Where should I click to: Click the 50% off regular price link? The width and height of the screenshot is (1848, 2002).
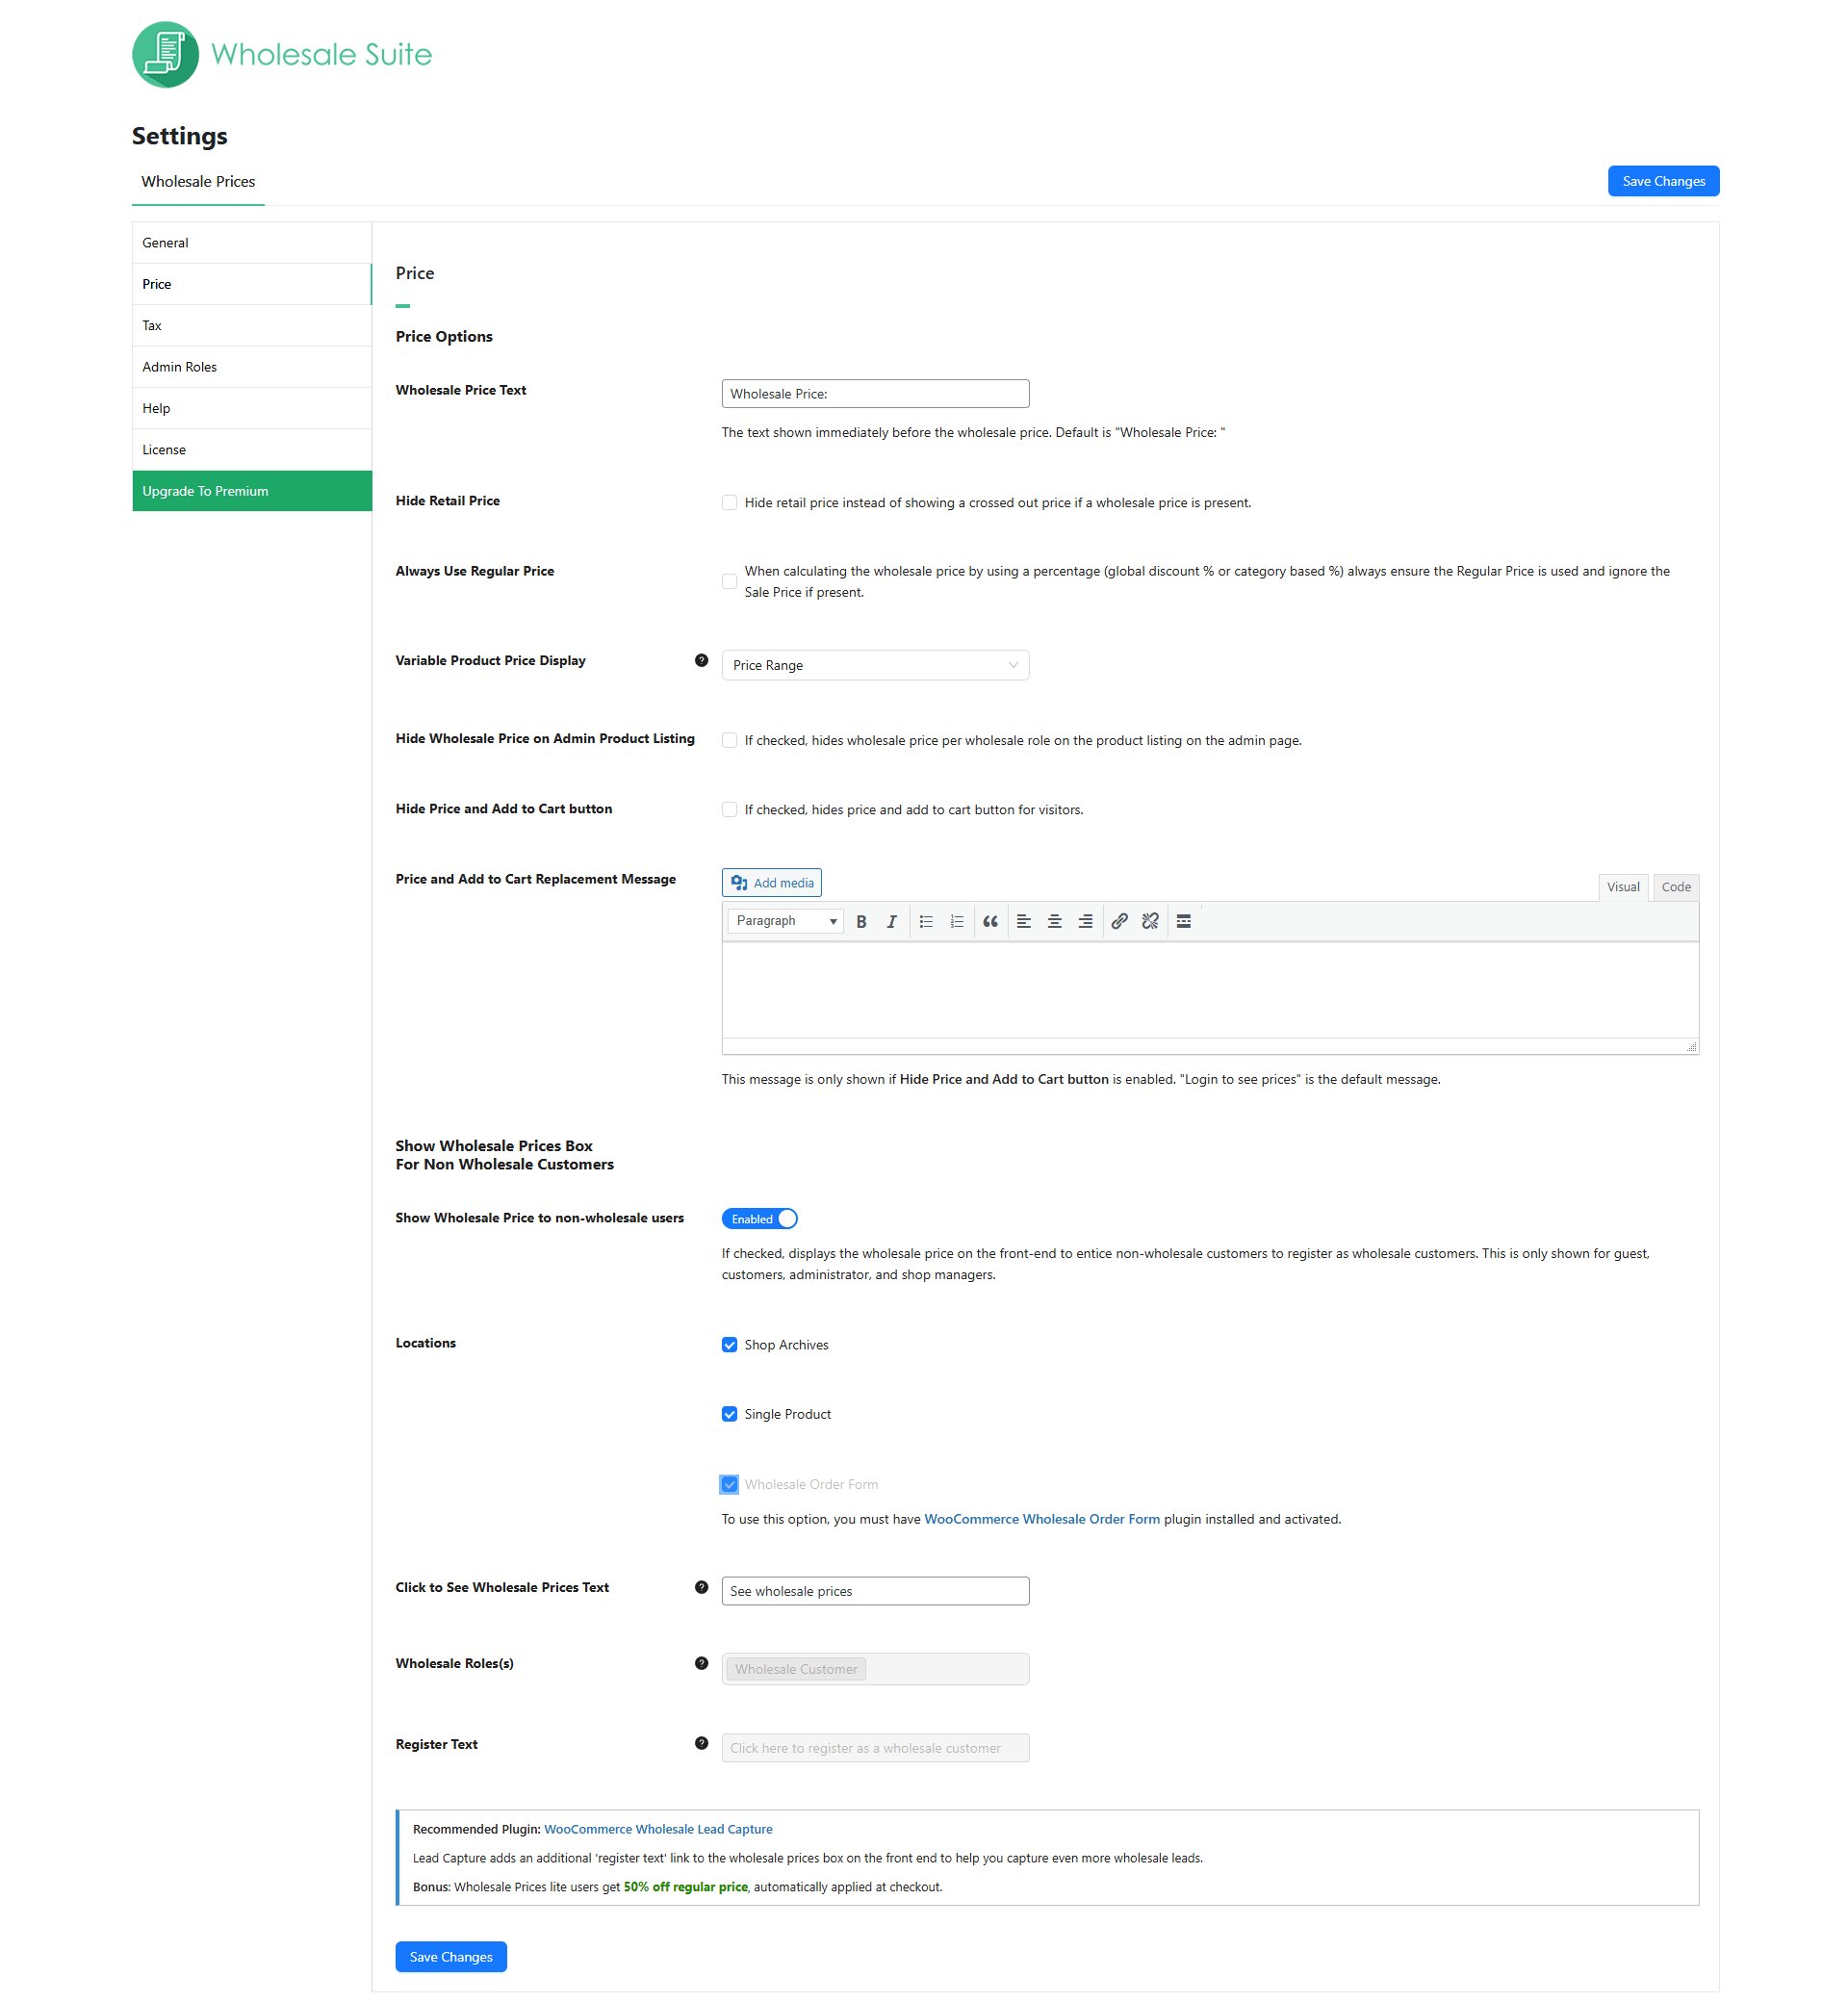pyautogui.click(x=685, y=1886)
